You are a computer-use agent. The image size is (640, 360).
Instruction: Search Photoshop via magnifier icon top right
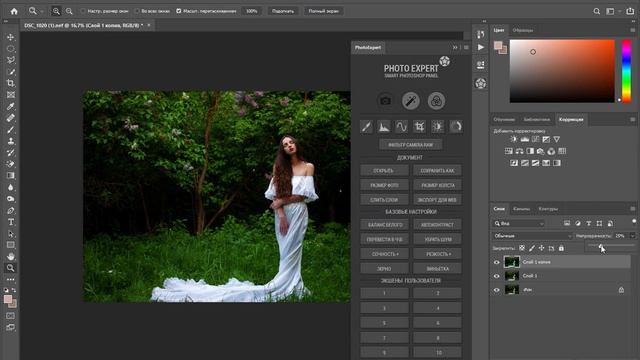(x=596, y=11)
